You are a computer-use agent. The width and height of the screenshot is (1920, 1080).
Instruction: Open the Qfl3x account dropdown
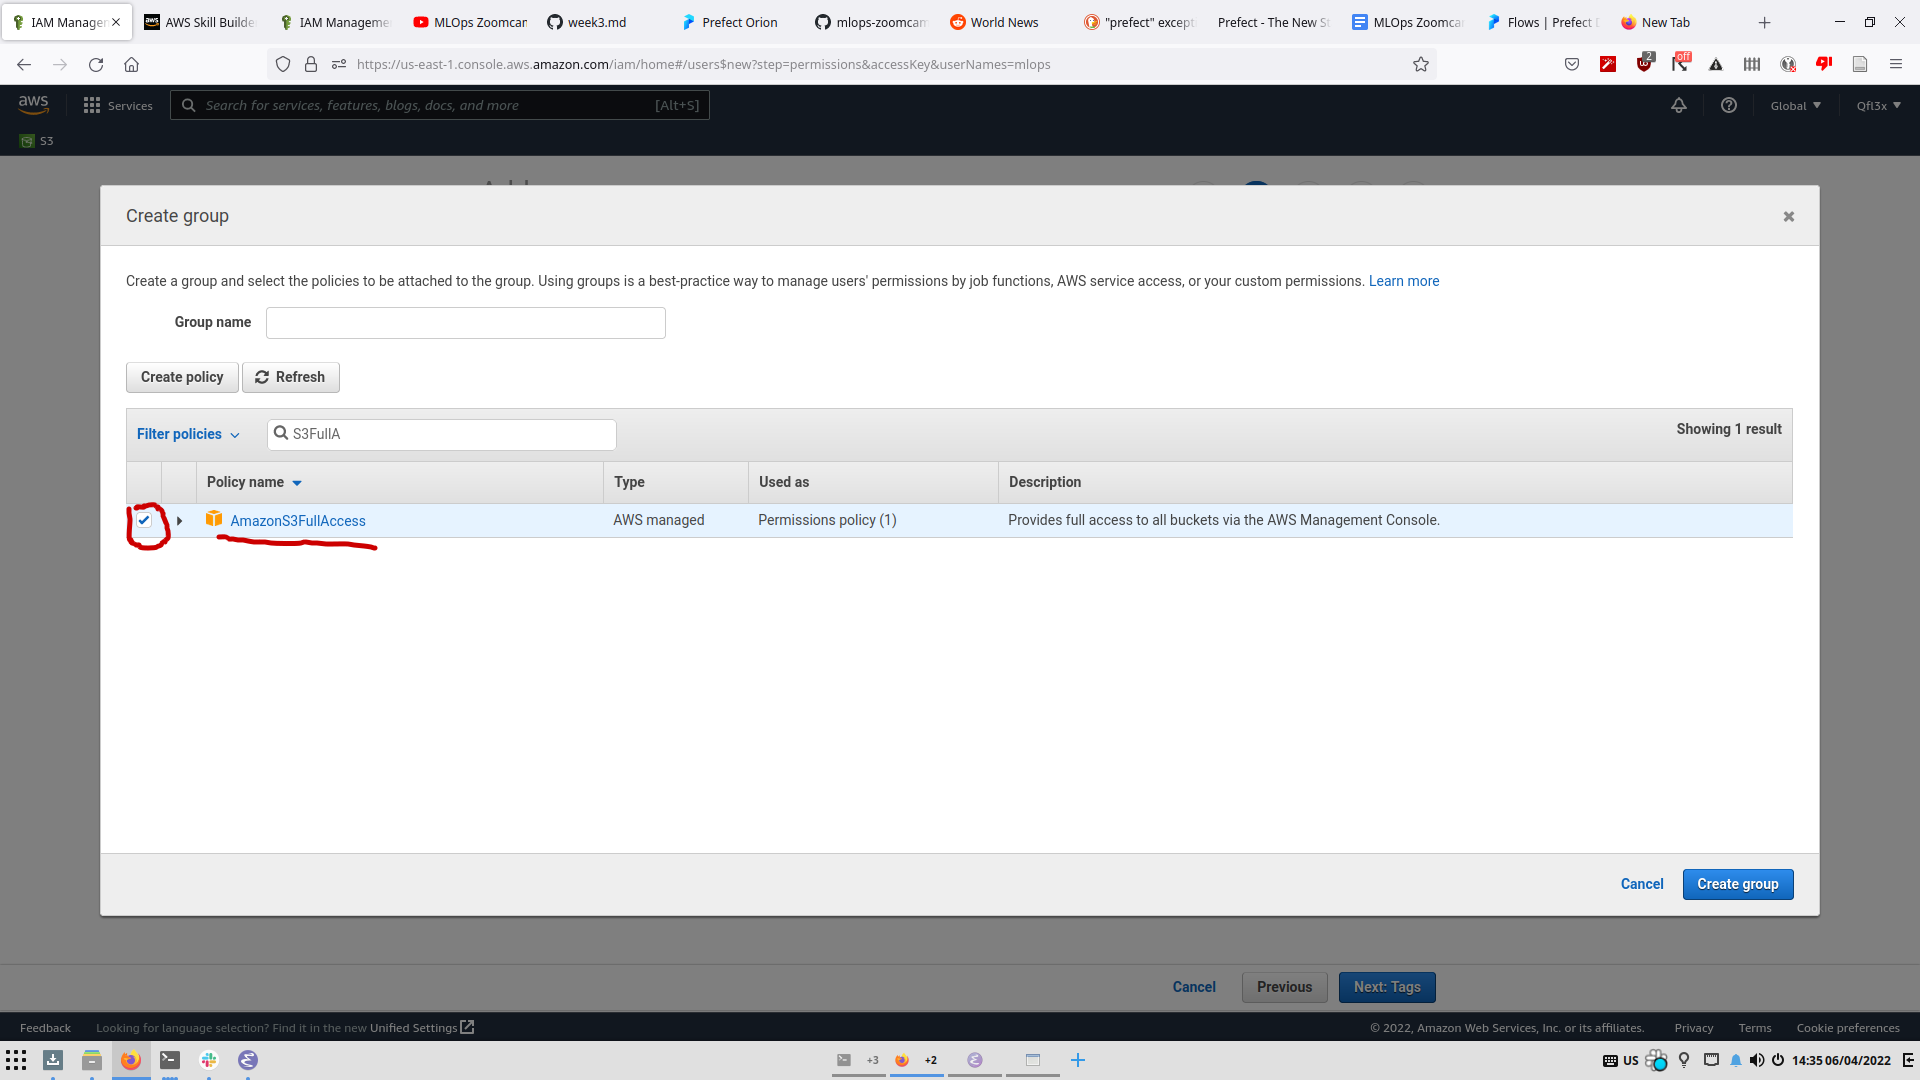1878,105
